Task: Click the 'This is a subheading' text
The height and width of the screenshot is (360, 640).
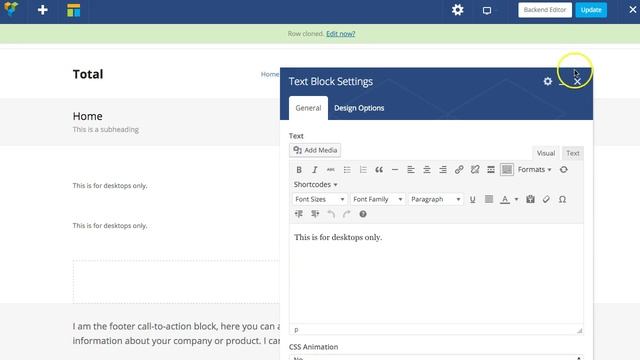Action: click(x=106, y=130)
